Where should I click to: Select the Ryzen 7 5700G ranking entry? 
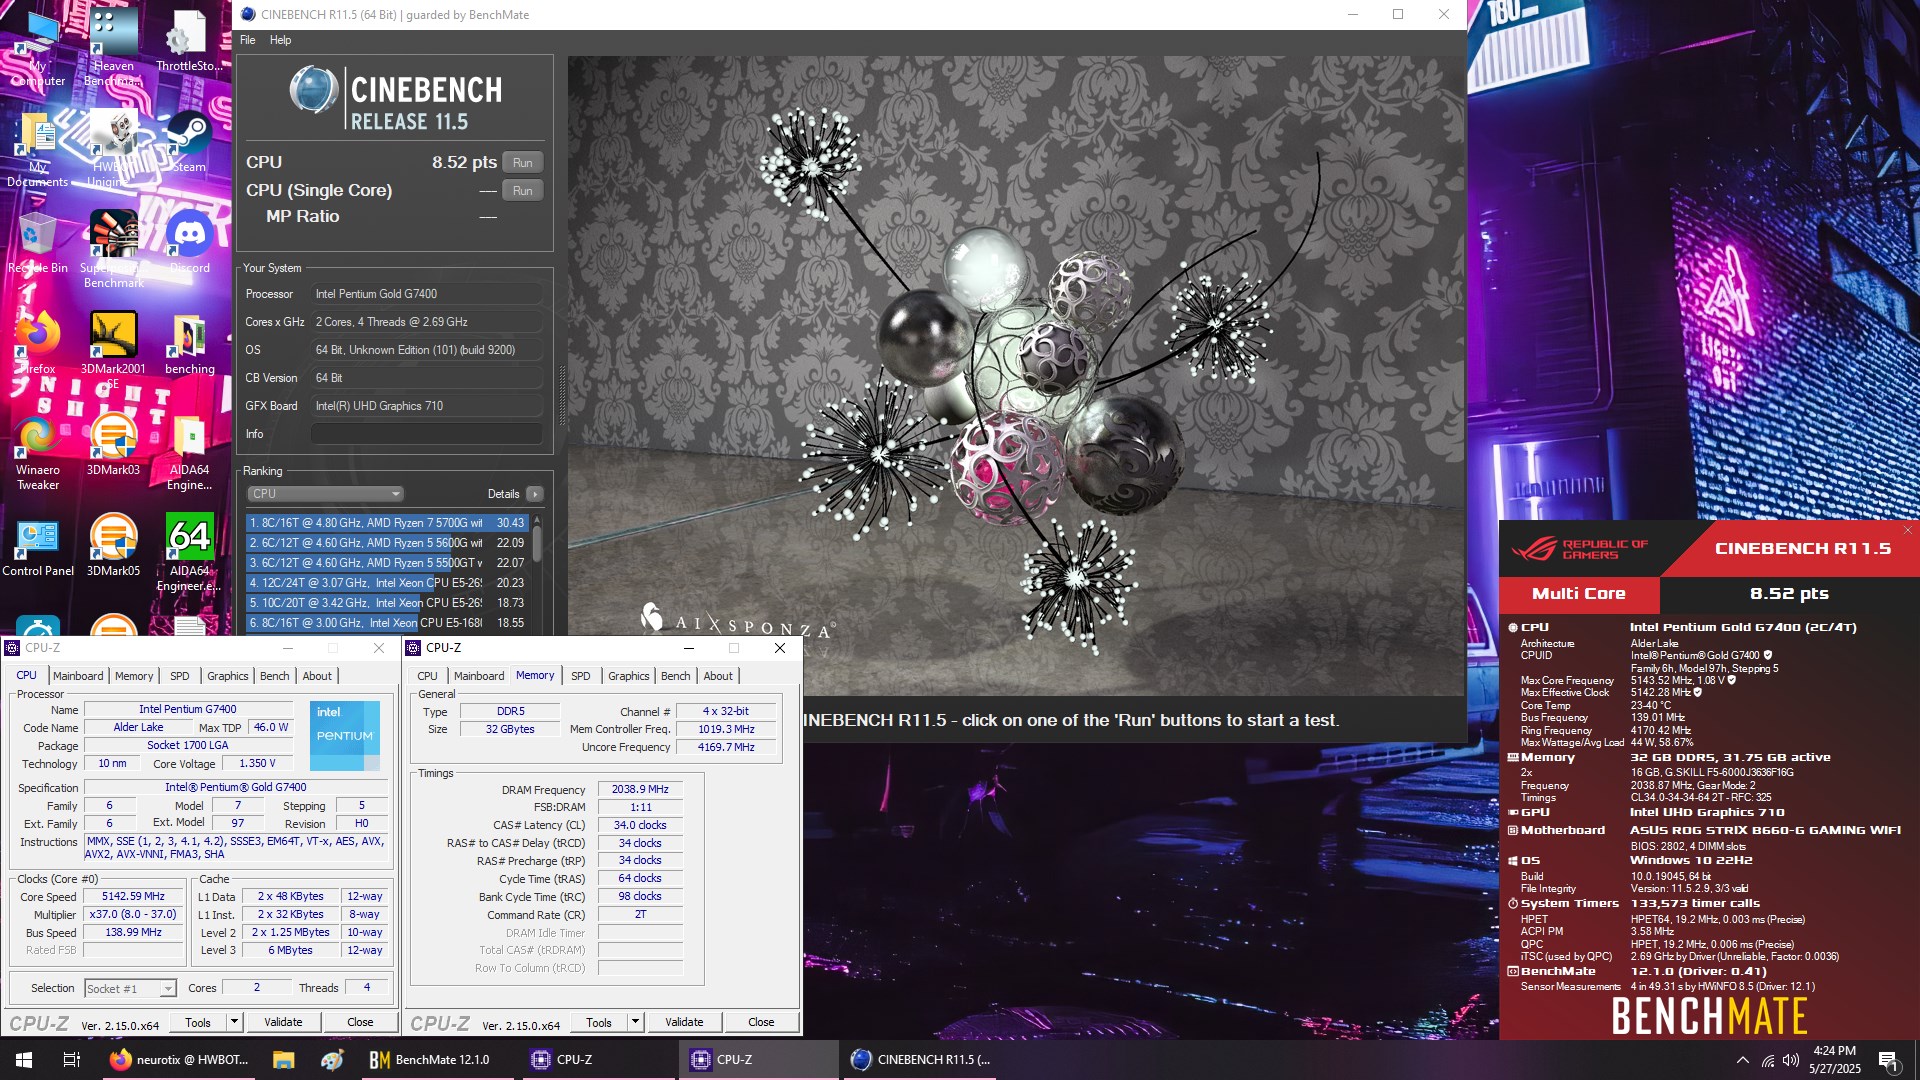pyautogui.click(x=387, y=523)
